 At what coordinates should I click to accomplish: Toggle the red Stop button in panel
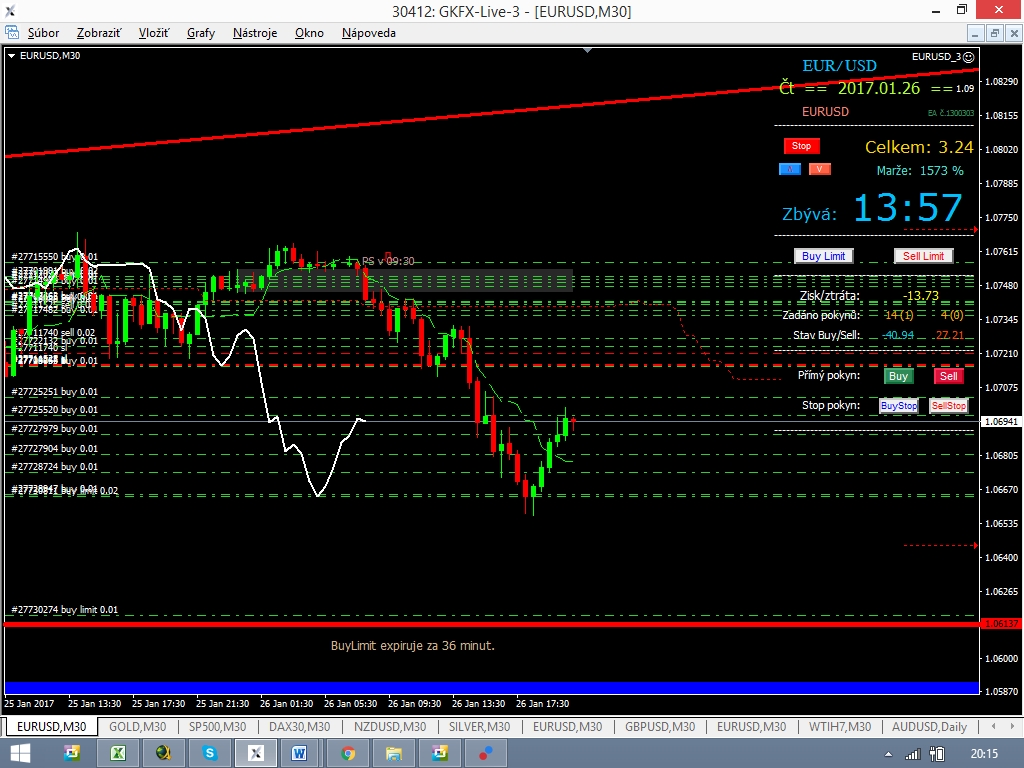[x=801, y=146]
